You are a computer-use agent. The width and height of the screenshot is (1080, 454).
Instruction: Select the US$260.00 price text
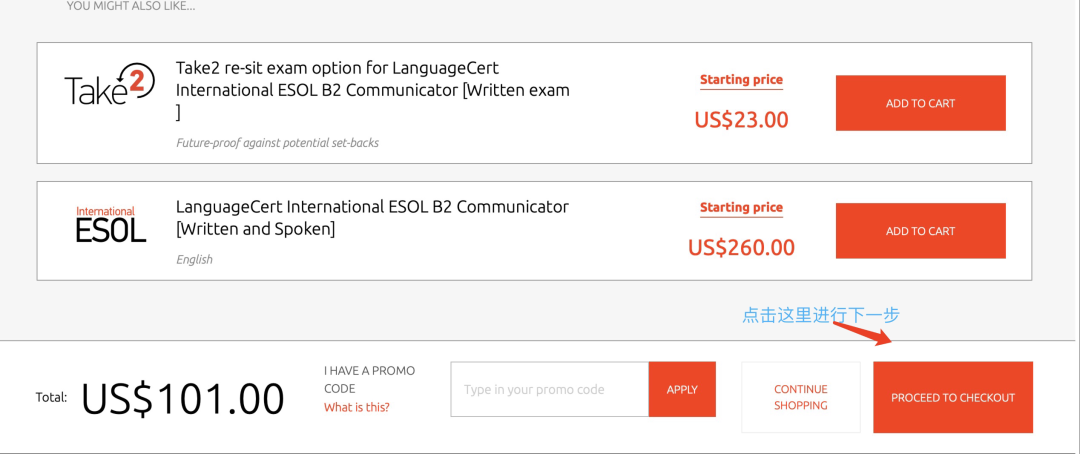tap(741, 247)
